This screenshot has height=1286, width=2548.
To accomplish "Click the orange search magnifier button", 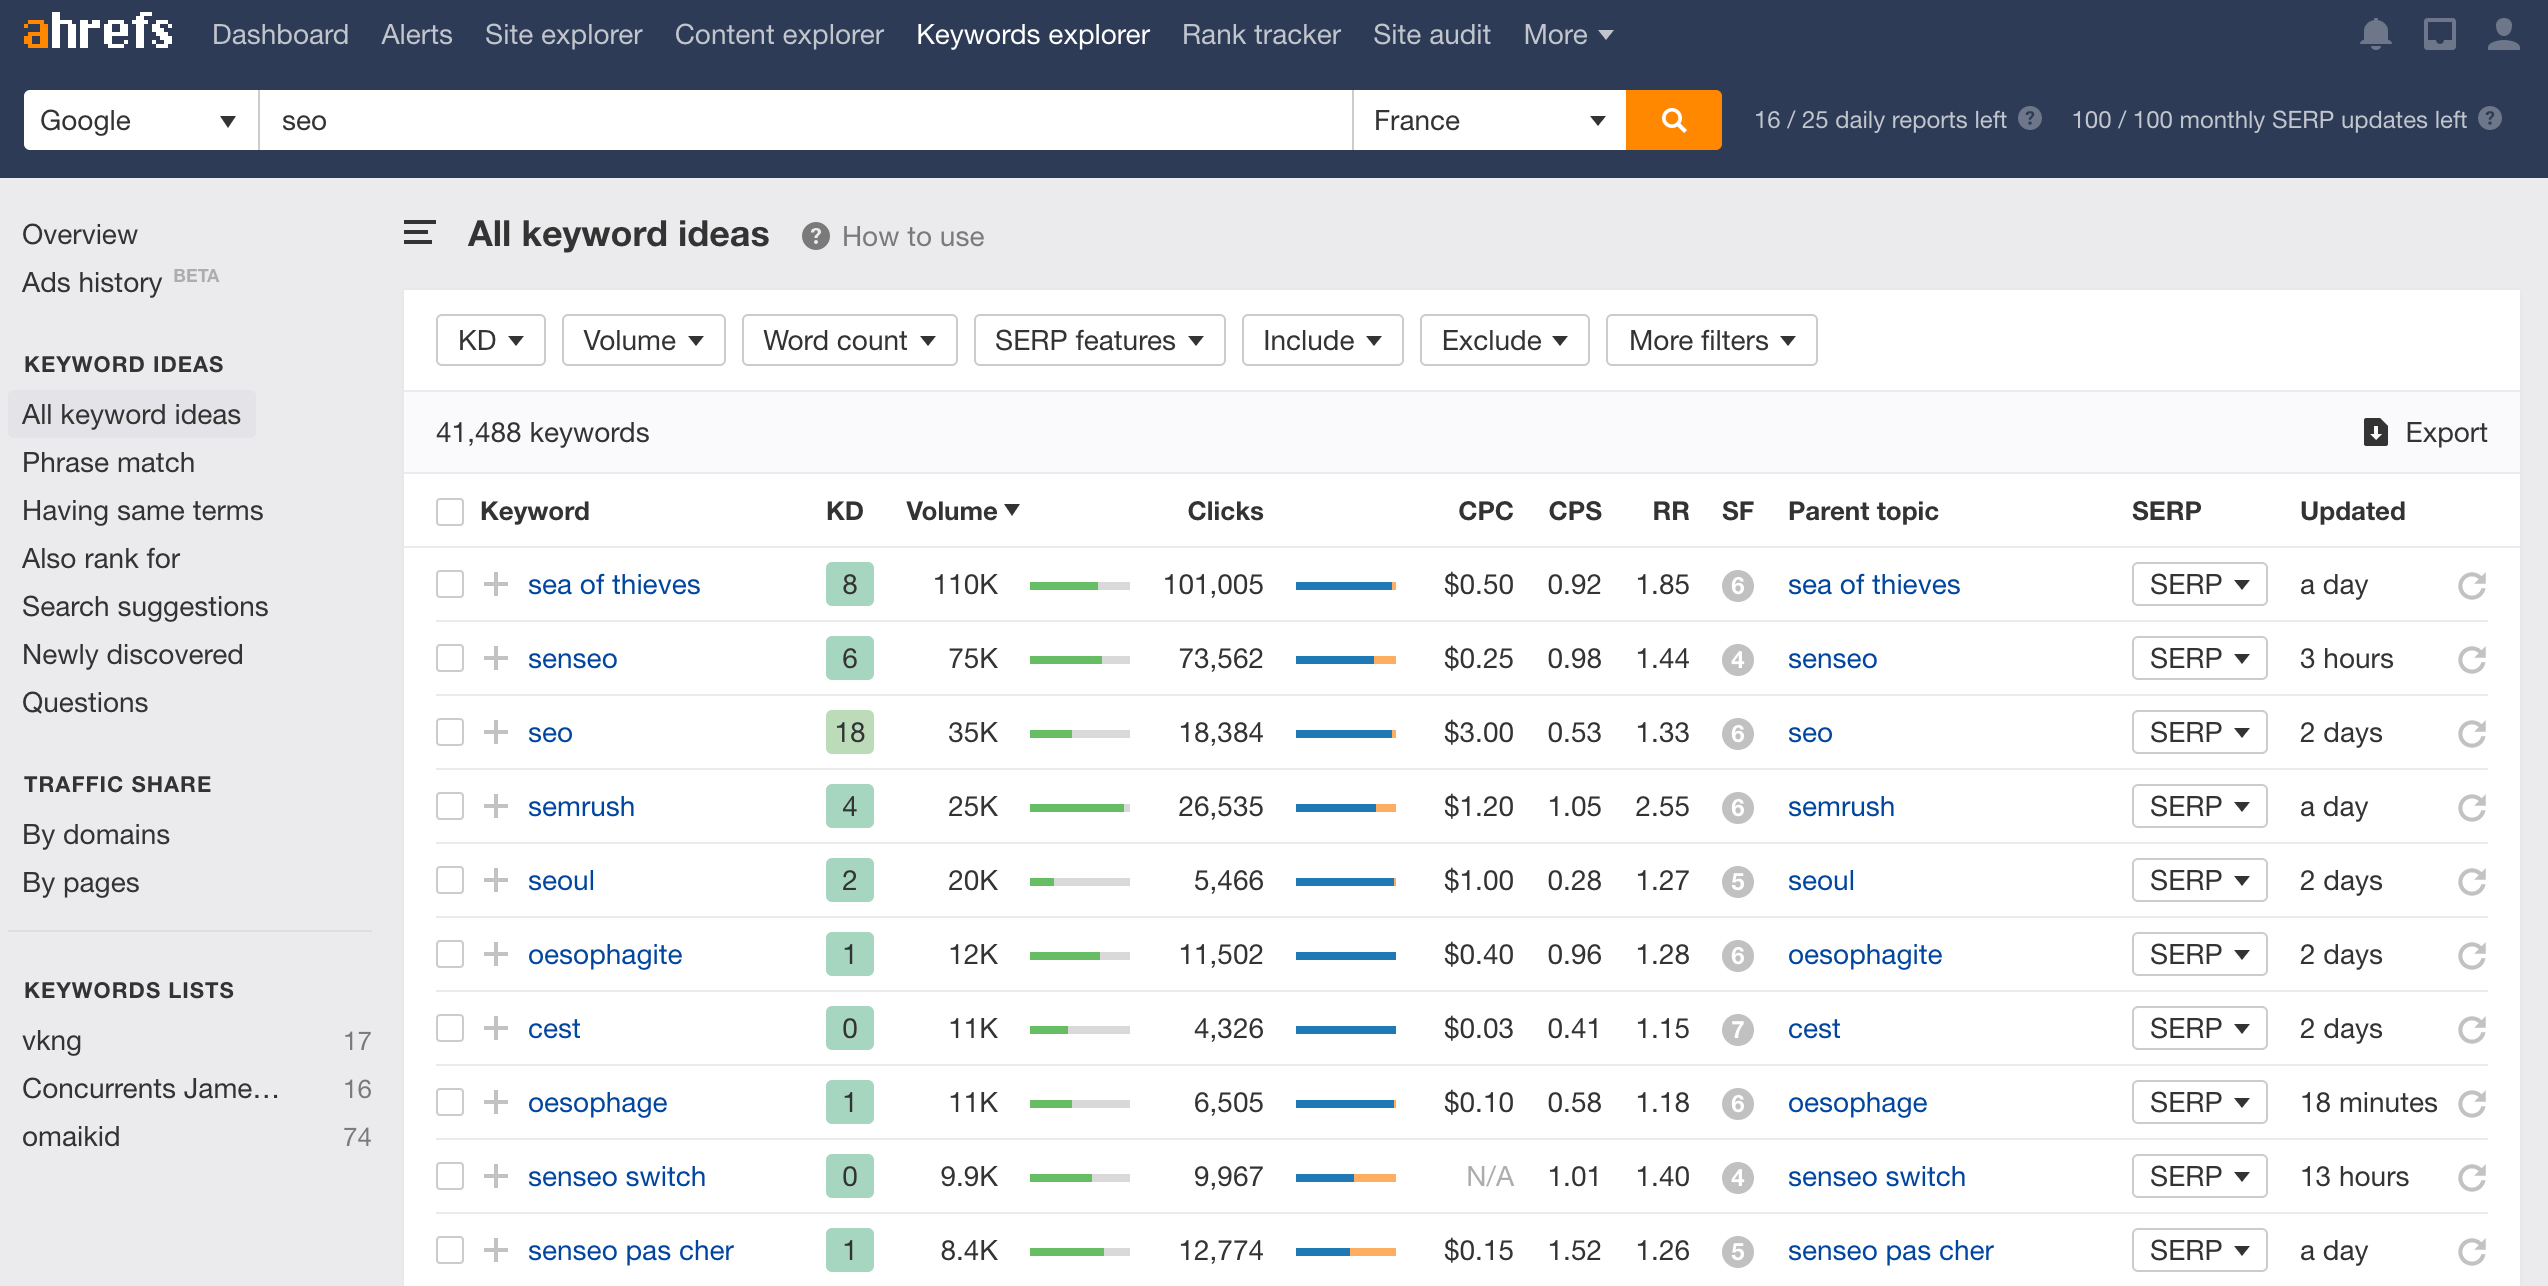I will [x=1673, y=120].
